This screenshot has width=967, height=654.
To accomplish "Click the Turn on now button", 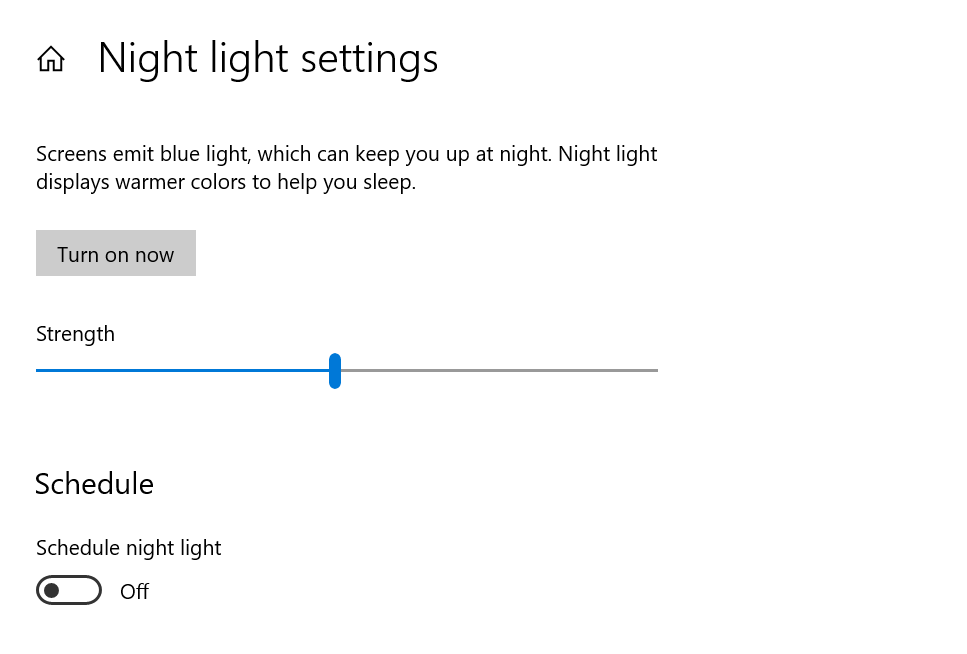I will (x=116, y=253).
